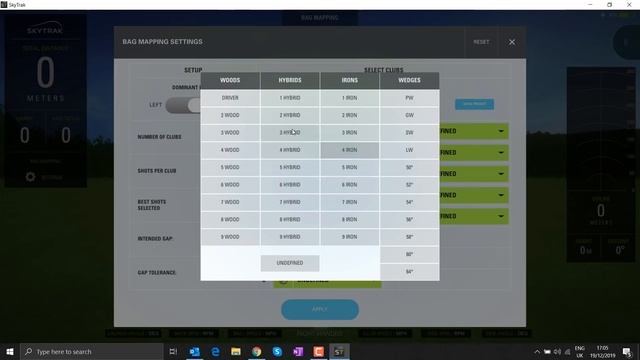The width and height of the screenshot is (640, 360).
Task: Open the third green club selection dropdown
Action: [474, 174]
